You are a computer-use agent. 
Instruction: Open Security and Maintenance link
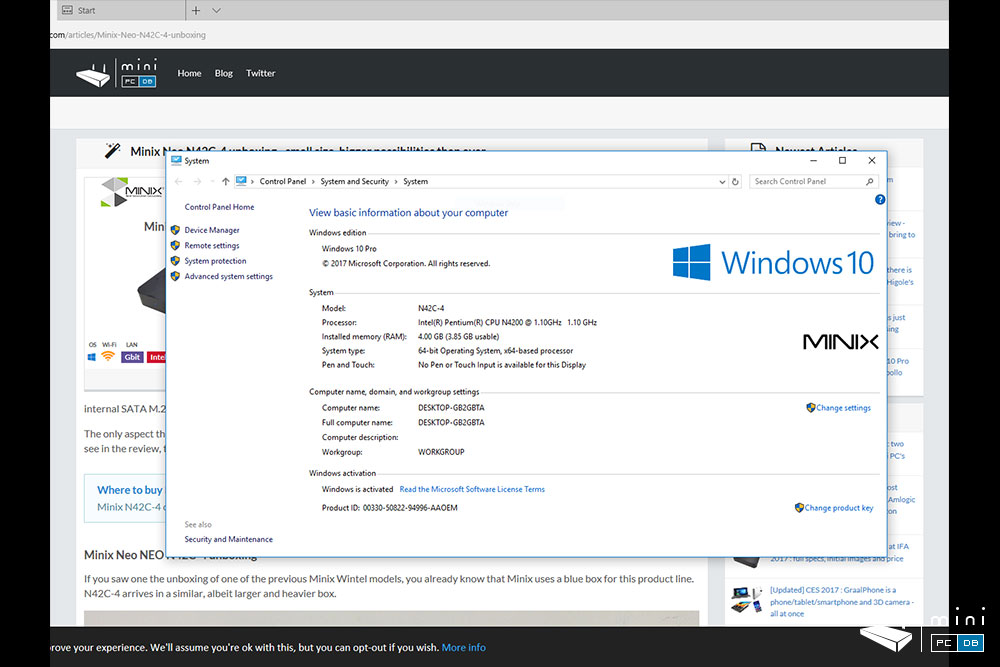click(228, 539)
